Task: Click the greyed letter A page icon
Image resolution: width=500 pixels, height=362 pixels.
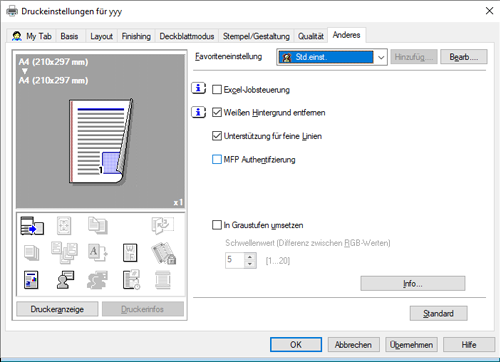Action: (97, 252)
